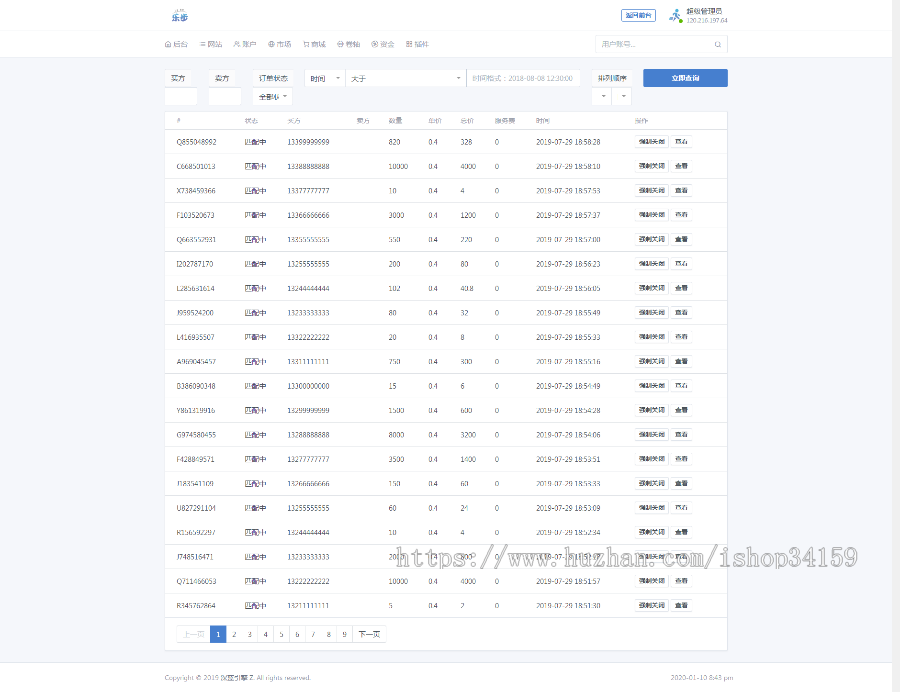This screenshot has width=900, height=692.
Task: Select the 资金 funds icon
Action: pyautogui.click(x=381, y=44)
